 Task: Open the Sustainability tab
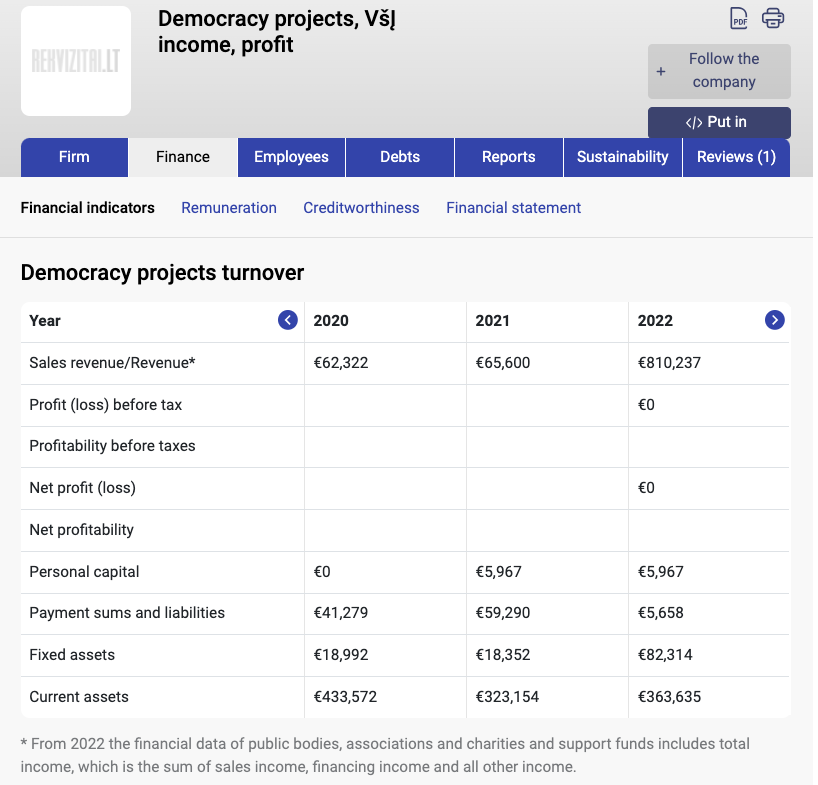(622, 157)
